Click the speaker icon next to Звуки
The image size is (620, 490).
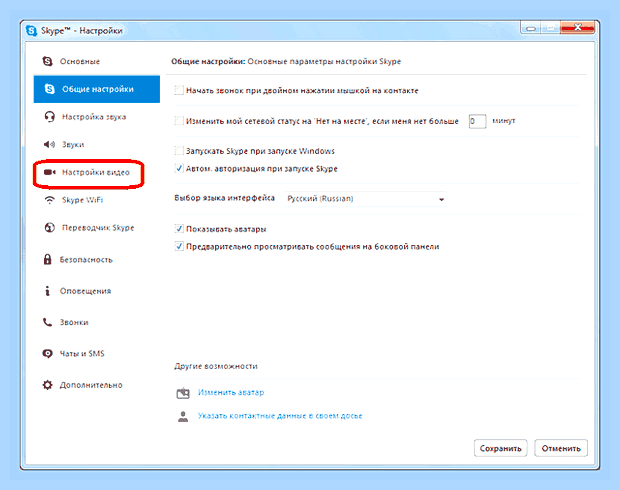tap(49, 144)
